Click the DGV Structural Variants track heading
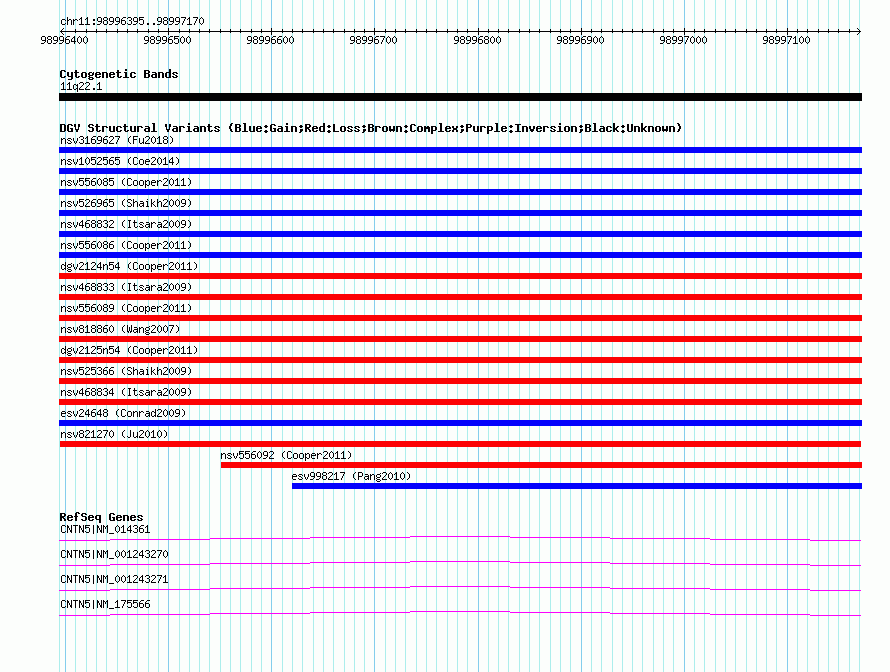Viewport: 890px width, 672px height. (371, 128)
